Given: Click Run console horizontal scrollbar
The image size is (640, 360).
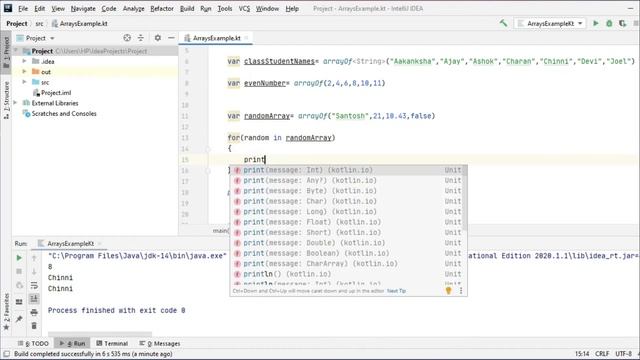Looking at the screenshot, I should point(100,334).
